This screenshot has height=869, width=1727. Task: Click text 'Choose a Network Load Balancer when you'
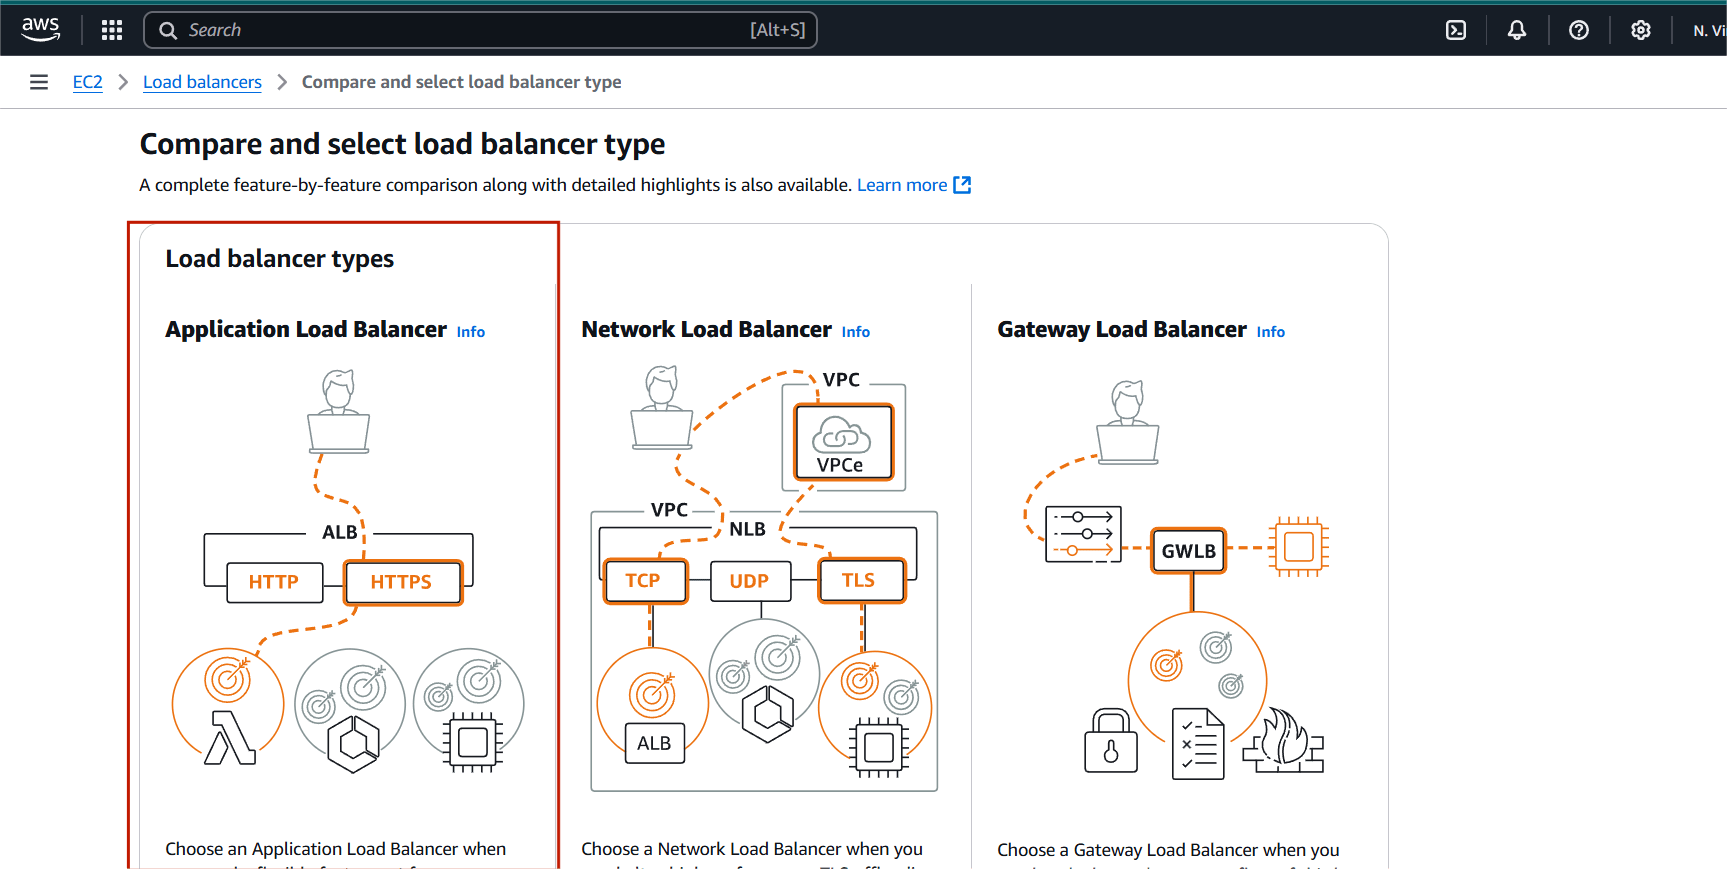click(752, 849)
